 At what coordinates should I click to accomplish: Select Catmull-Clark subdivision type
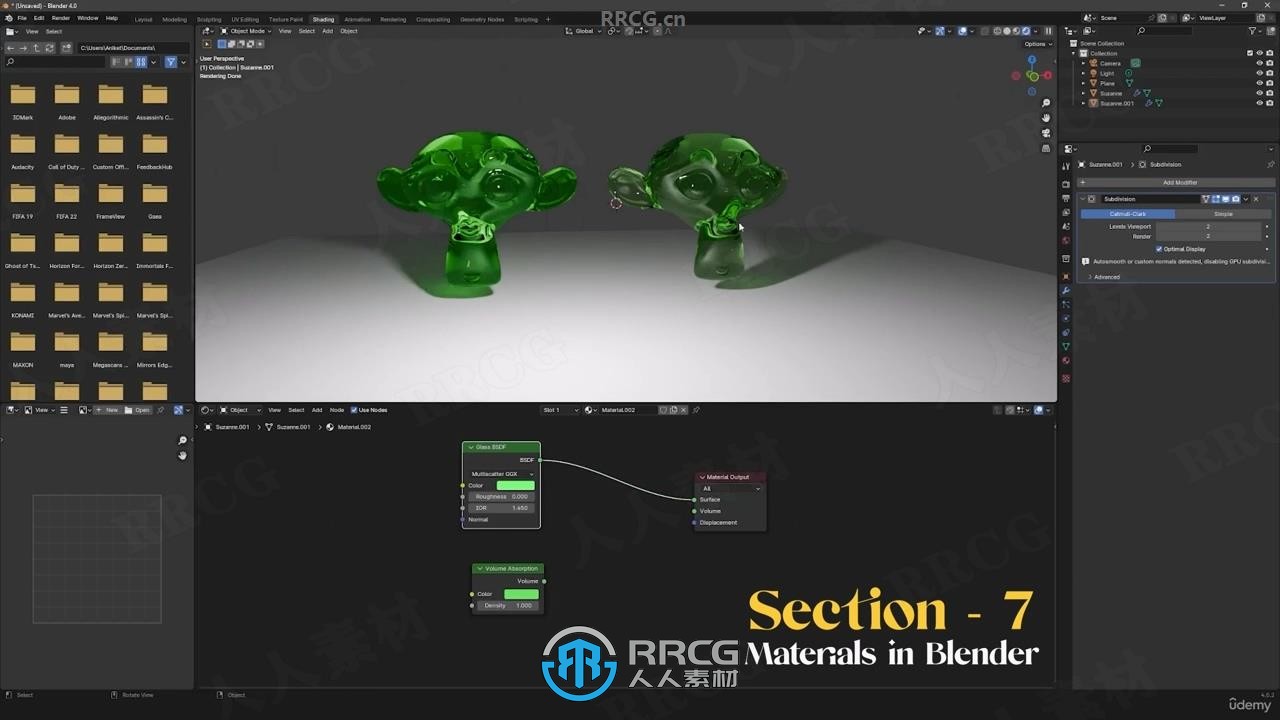pos(1127,214)
